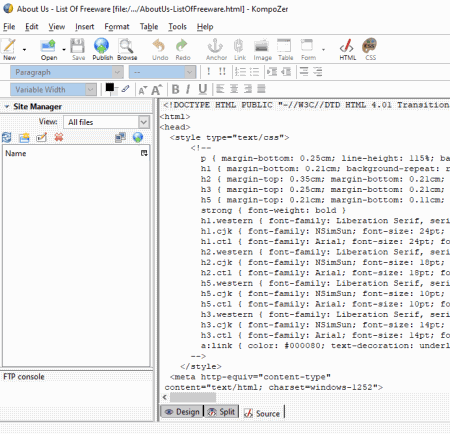Click the black text color swatch
This screenshot has width=450, height=434.
(110, 88)
